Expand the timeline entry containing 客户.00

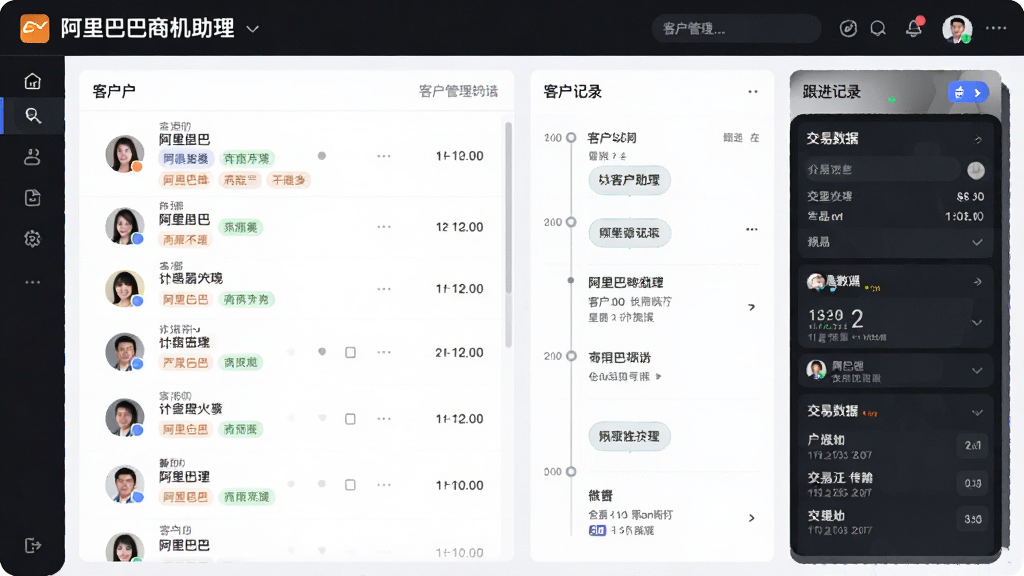pos(752,307)
